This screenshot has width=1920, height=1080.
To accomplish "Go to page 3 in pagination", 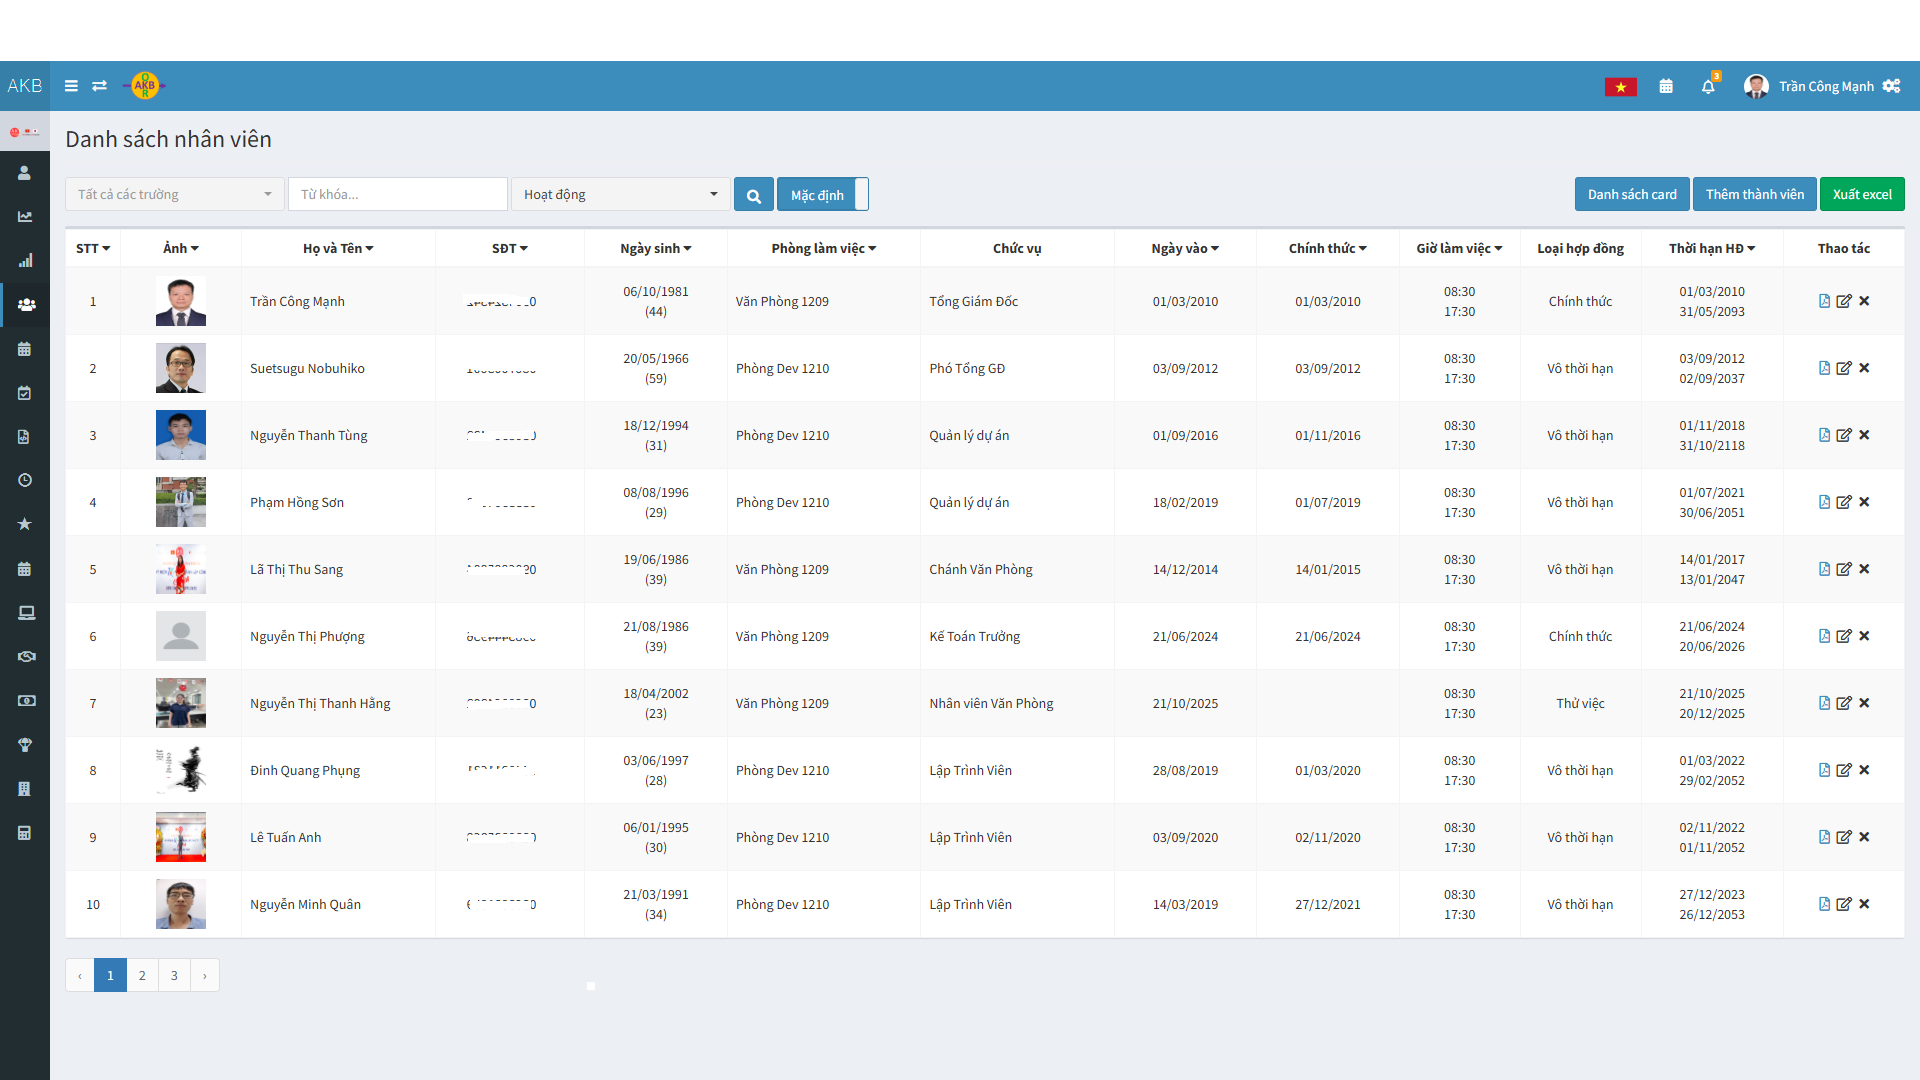I will pos(174,975).
